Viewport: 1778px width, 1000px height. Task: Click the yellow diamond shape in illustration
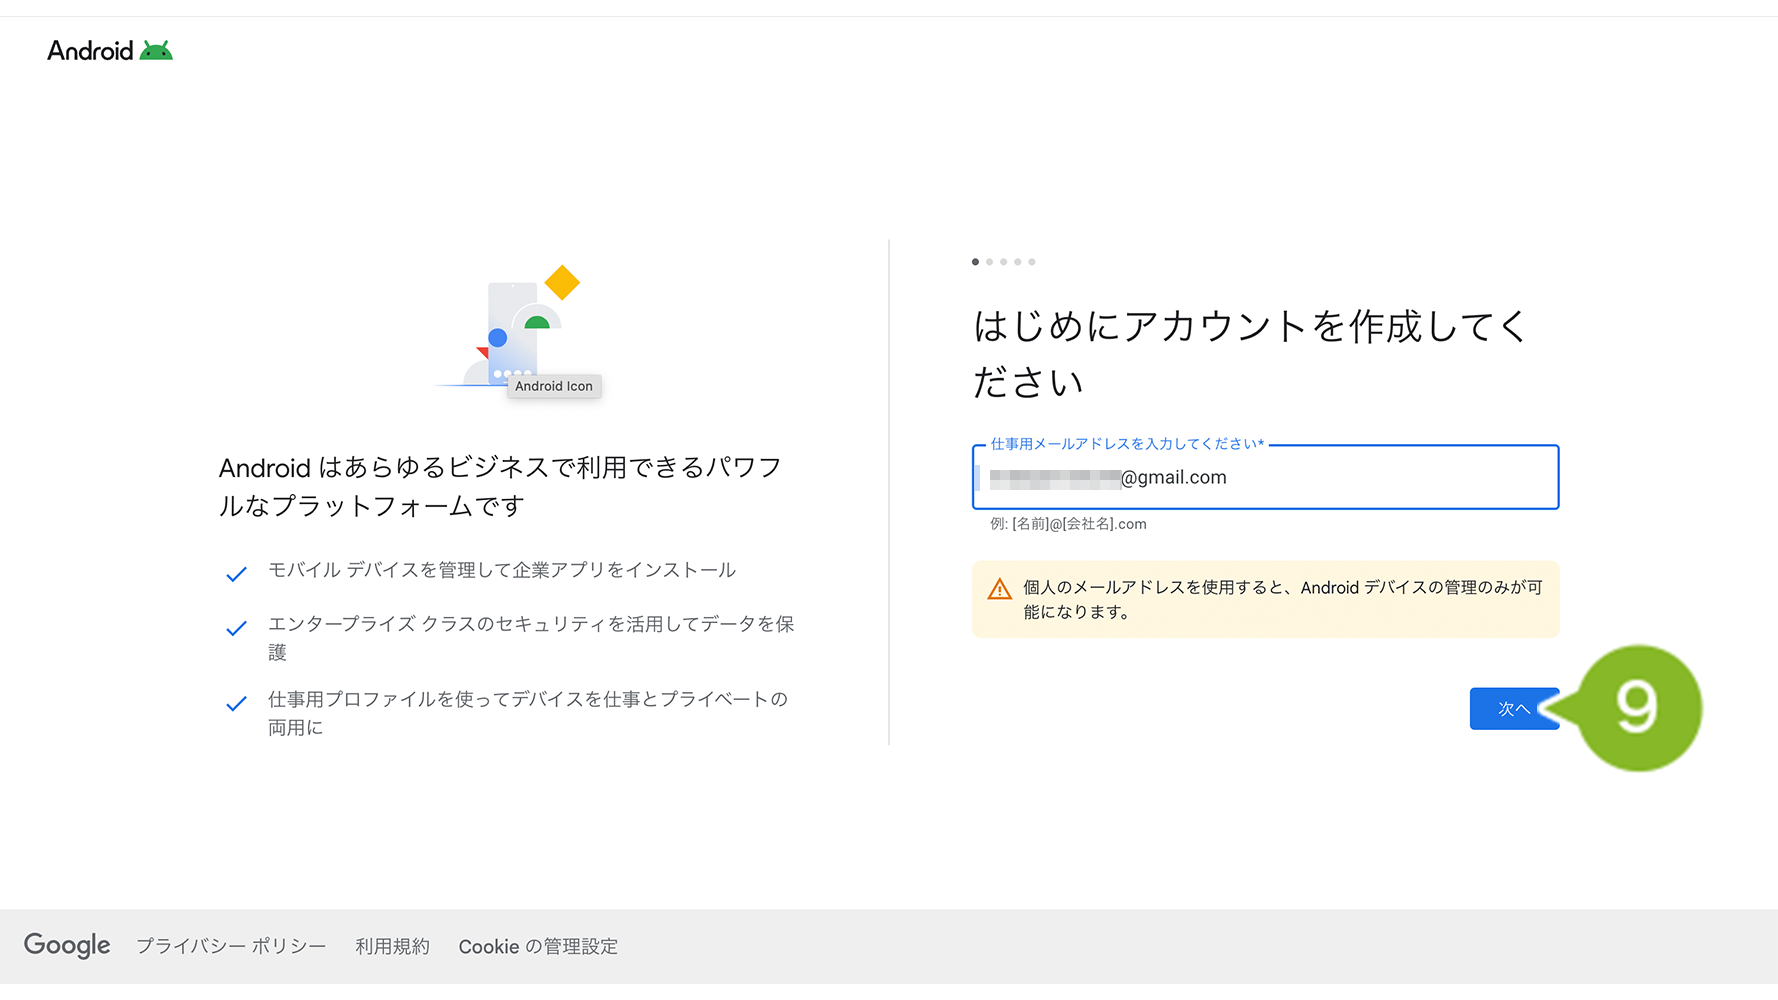pos(562,283)
